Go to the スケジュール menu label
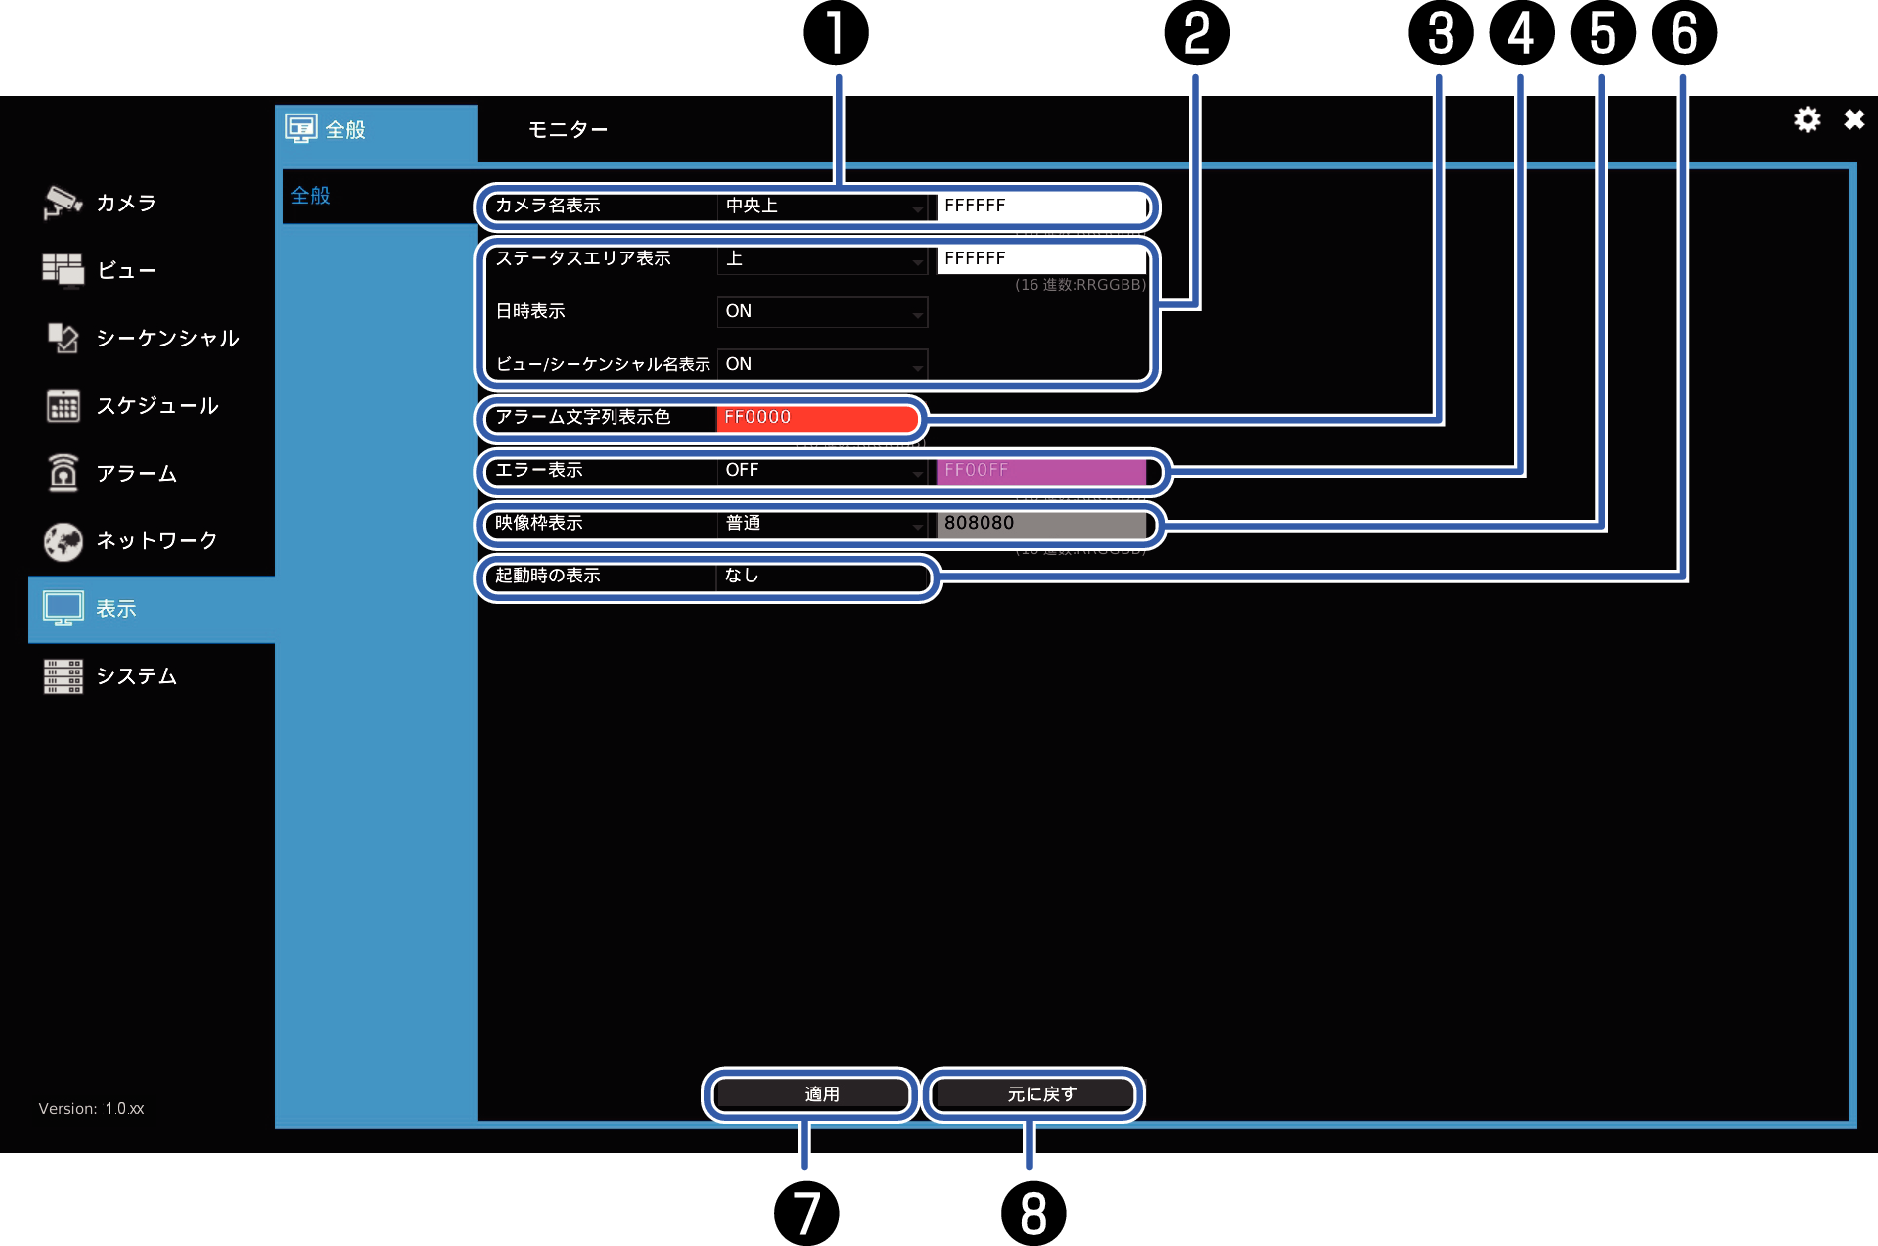The width and height of the screenshot is (1878, 1246). click(157, 406)
